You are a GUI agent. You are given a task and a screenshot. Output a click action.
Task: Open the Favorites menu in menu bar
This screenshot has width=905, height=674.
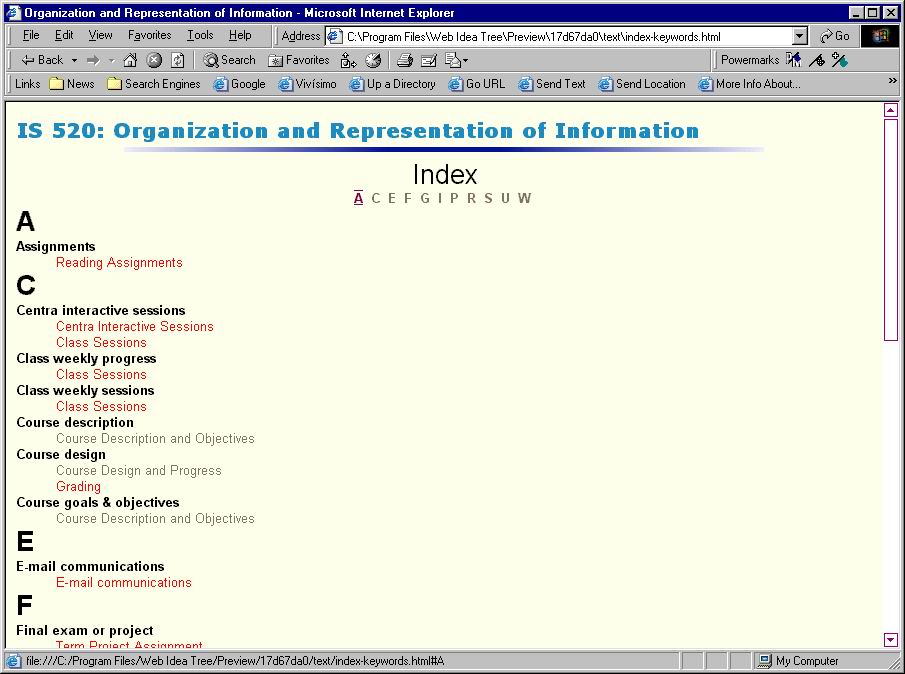pos(149,35)
